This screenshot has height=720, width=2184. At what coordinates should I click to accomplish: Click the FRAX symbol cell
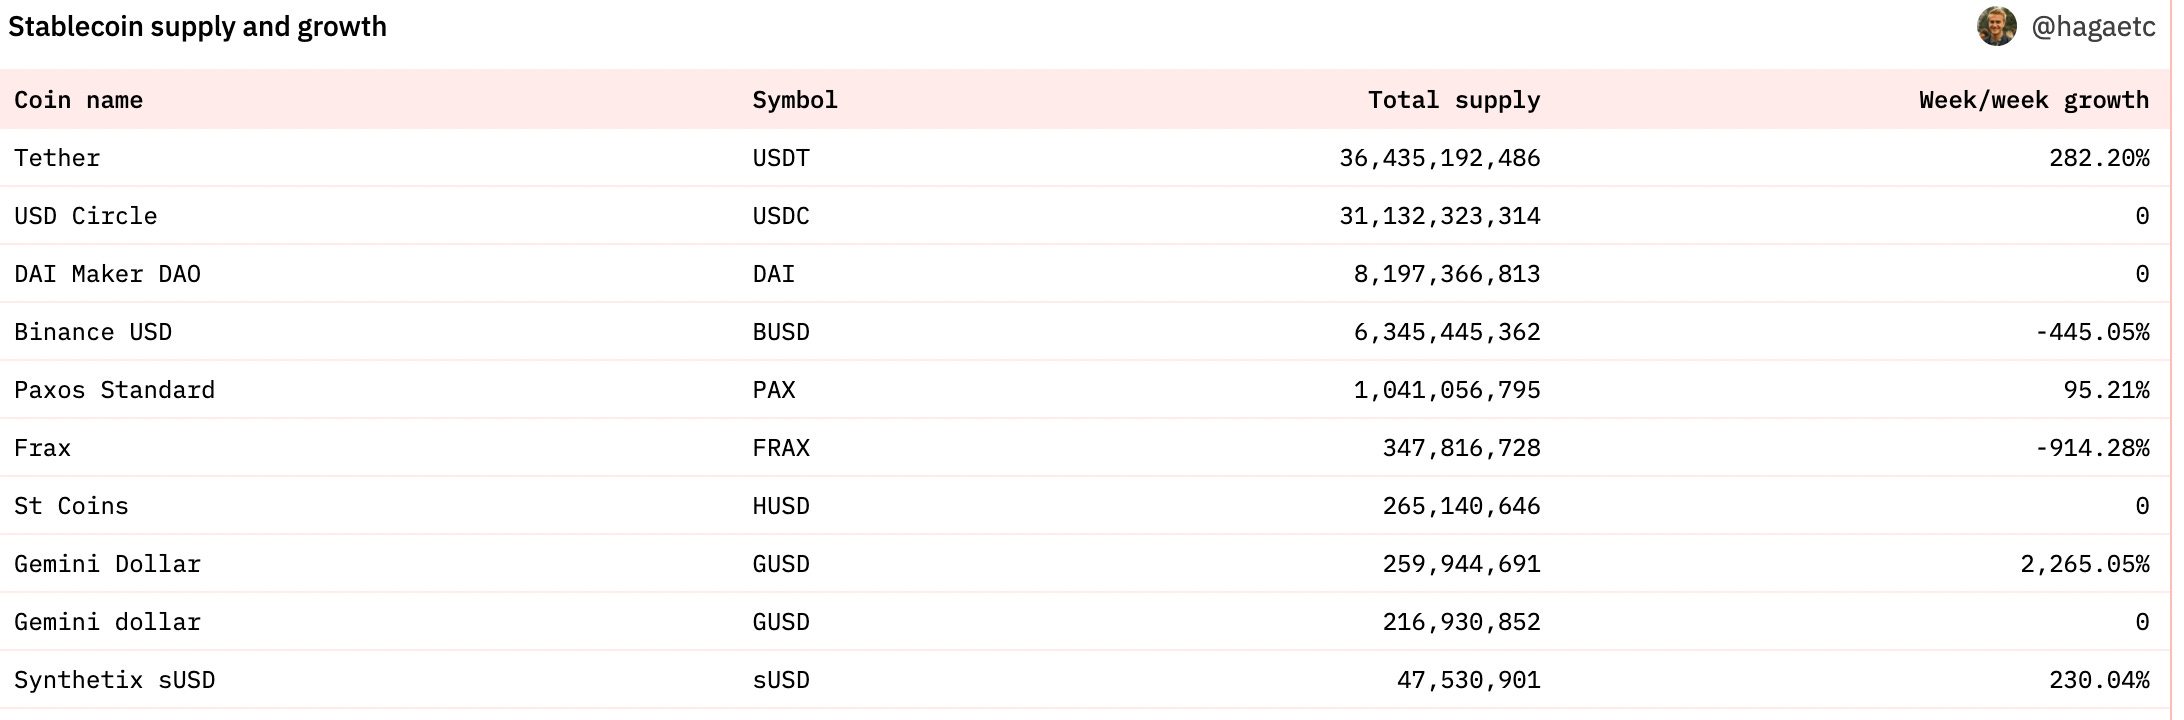pos(781,448)
